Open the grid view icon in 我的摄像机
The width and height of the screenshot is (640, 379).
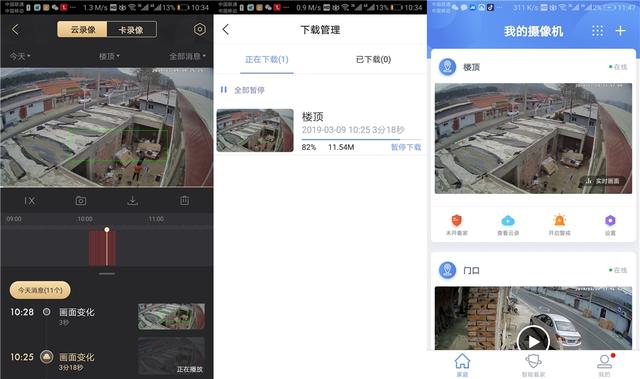click(x=597, y=31)
